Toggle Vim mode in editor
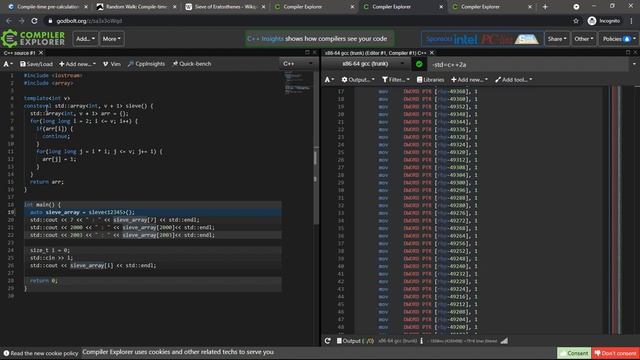 (x=112, y=64)
